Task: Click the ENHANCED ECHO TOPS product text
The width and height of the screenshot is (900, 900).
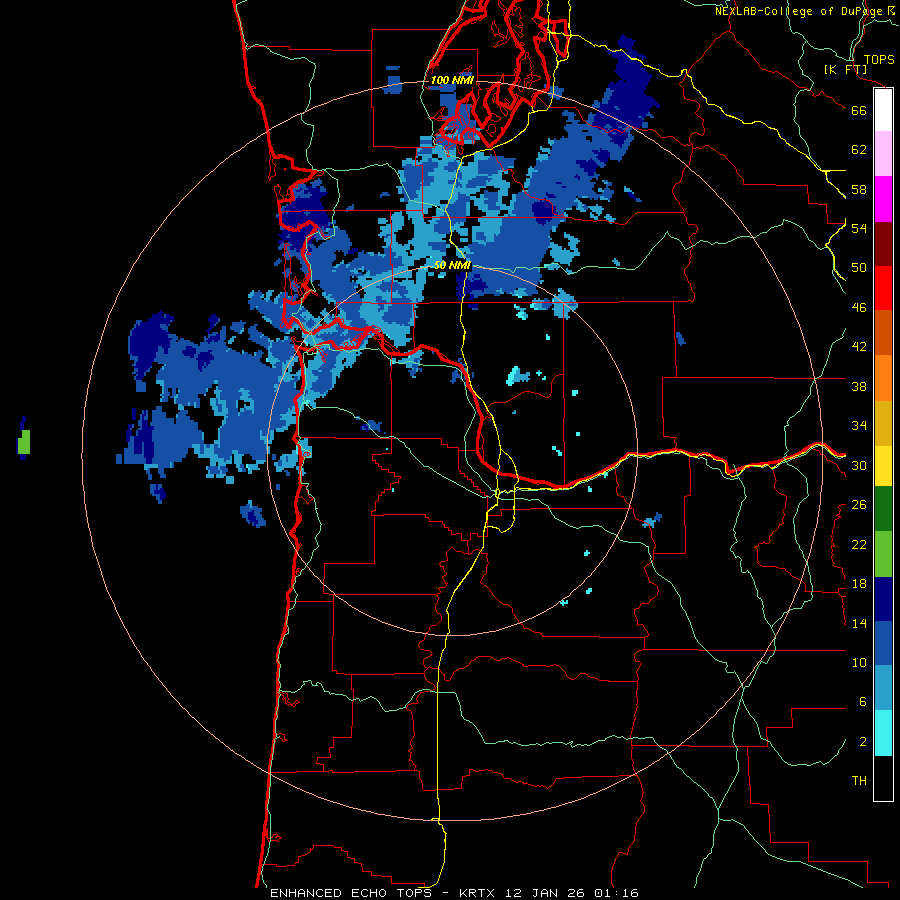Action: click(x=351, y=893)
